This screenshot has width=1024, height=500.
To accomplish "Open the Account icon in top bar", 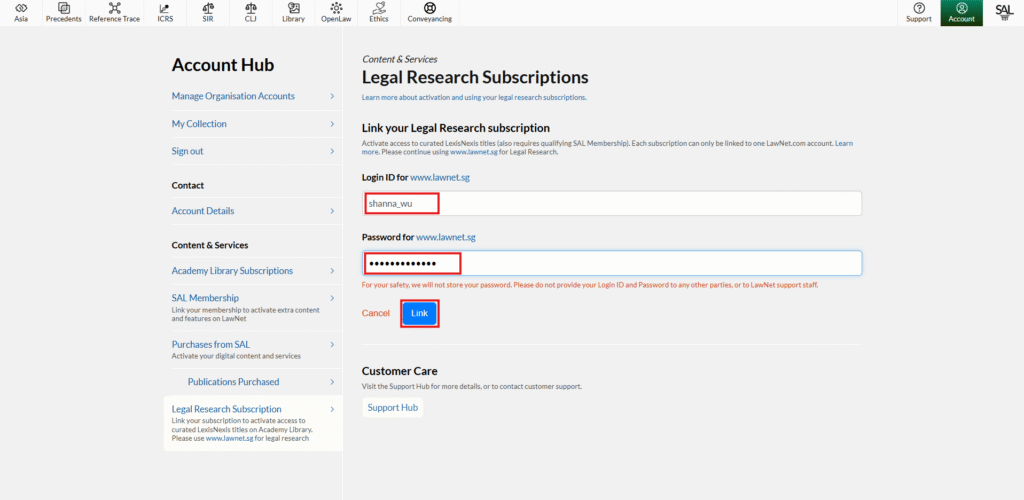I will pyautogui.click(x=961, y=8).
